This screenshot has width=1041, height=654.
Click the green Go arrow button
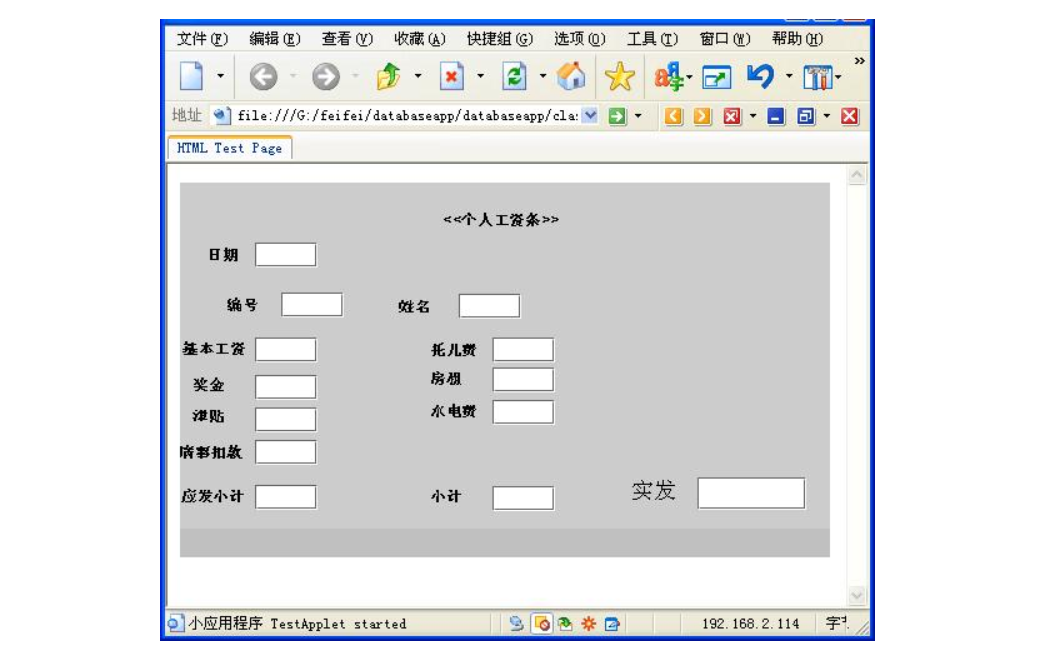point(617,116)
